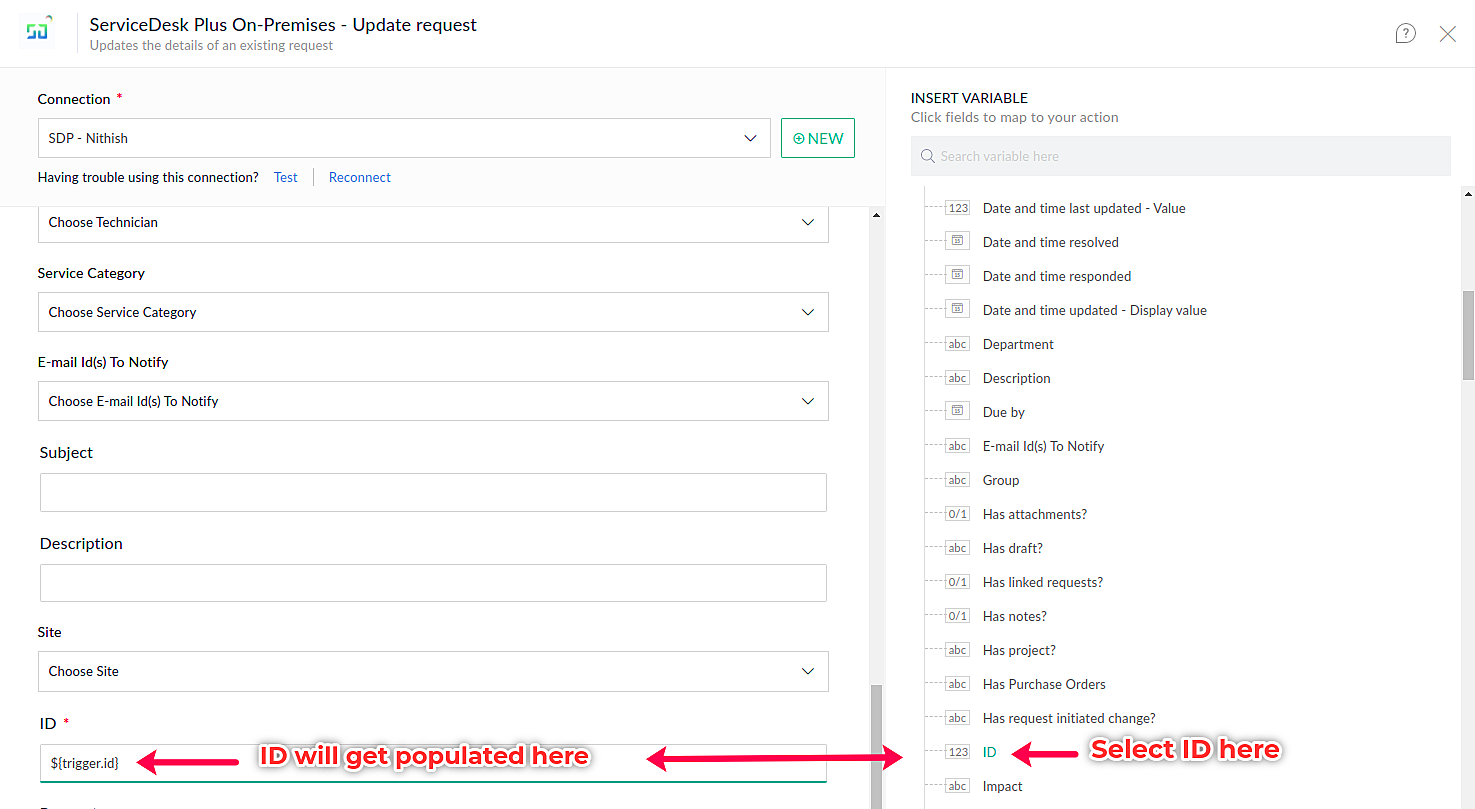This screenshot has width=1475, height=809.
Task: Click the 123 icon beside ID variable
Action: (958, 752)
